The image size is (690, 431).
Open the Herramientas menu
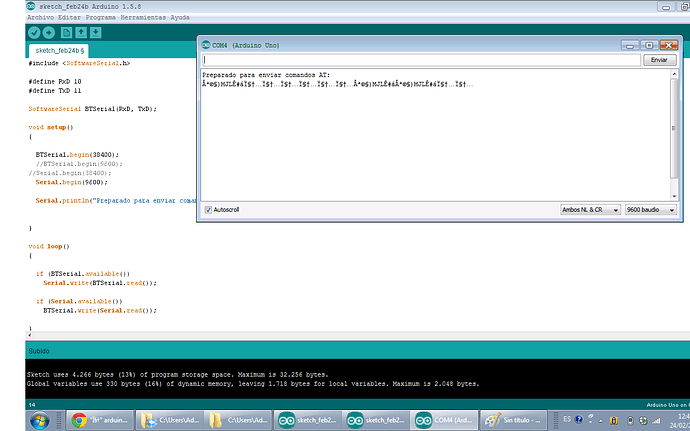(143, 18)
